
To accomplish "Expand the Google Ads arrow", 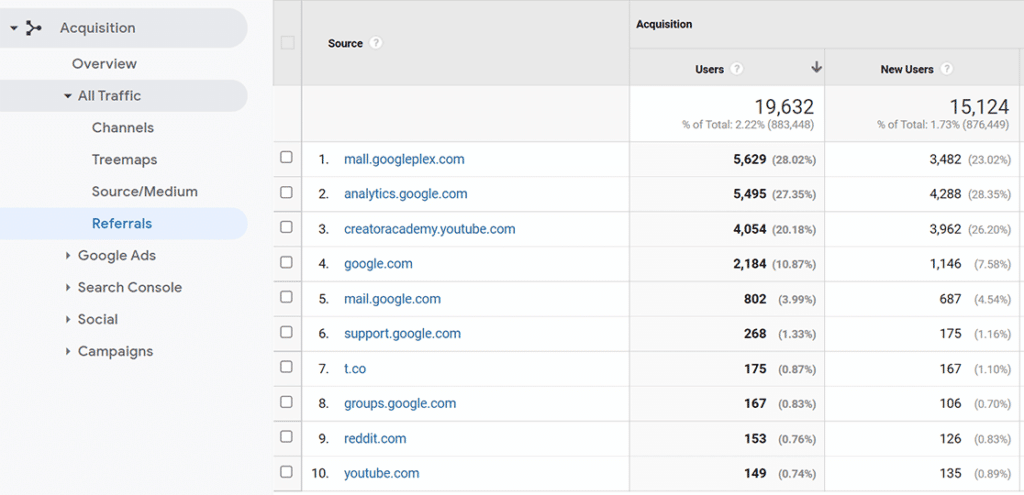I will 68,255.
